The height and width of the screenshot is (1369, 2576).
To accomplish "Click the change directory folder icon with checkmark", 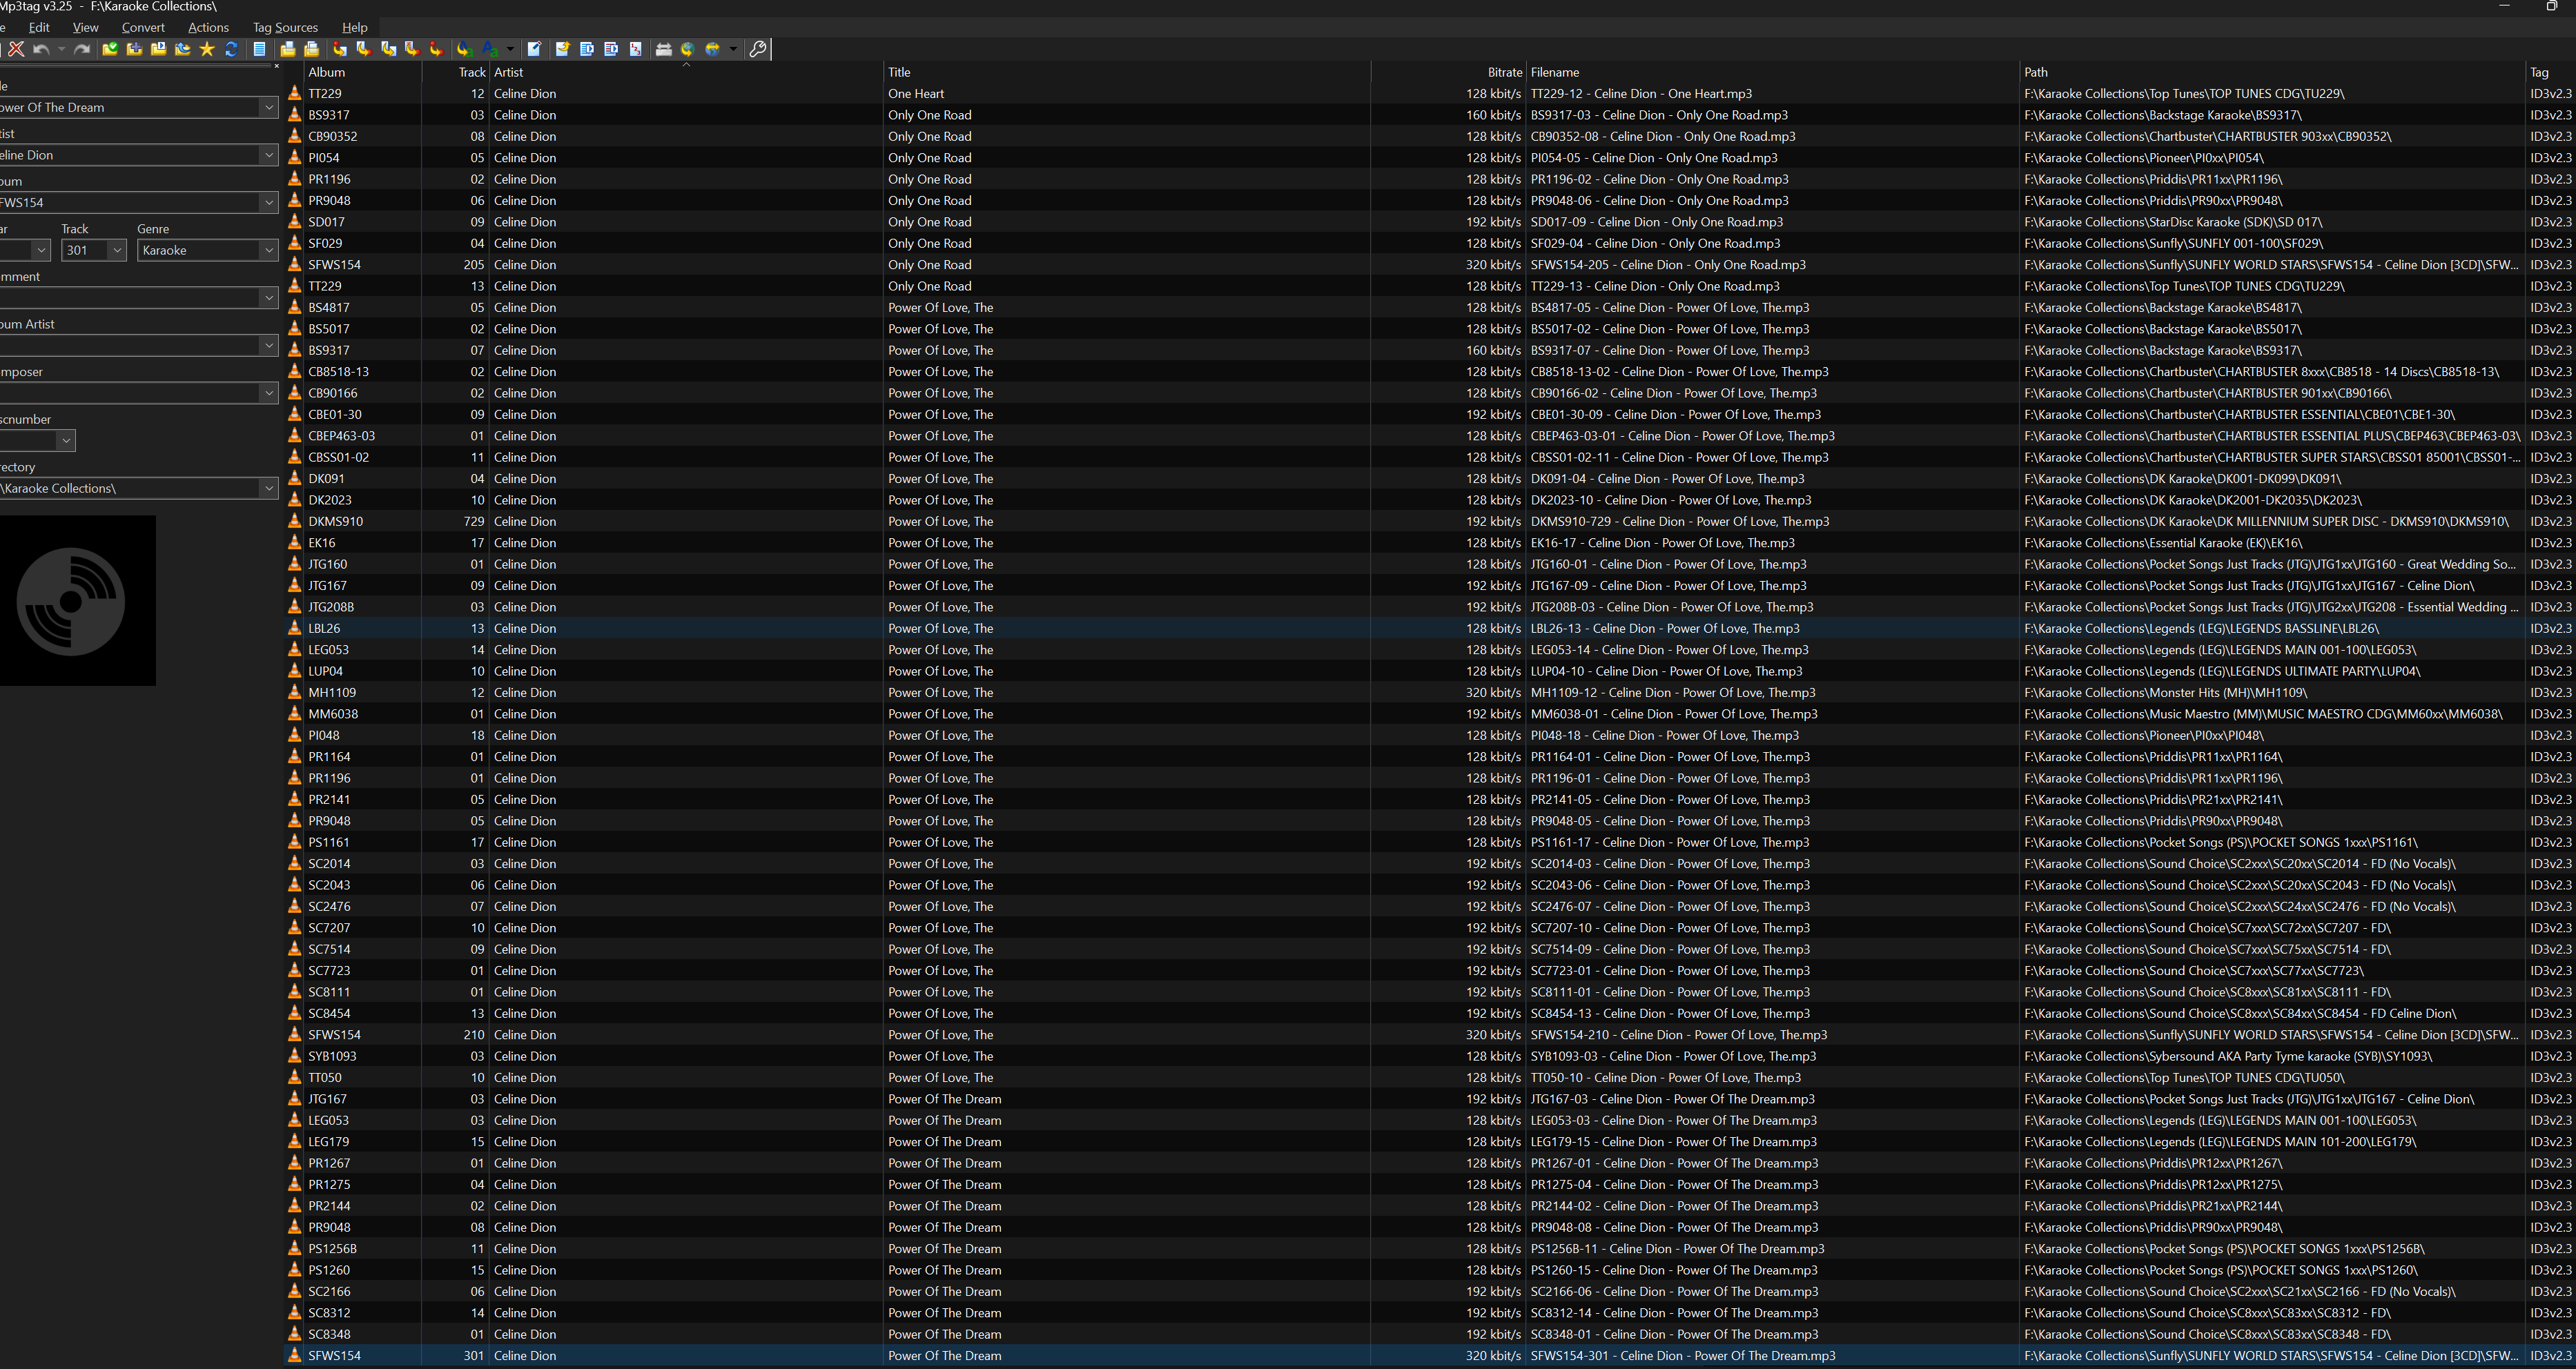I will point(110,49).
